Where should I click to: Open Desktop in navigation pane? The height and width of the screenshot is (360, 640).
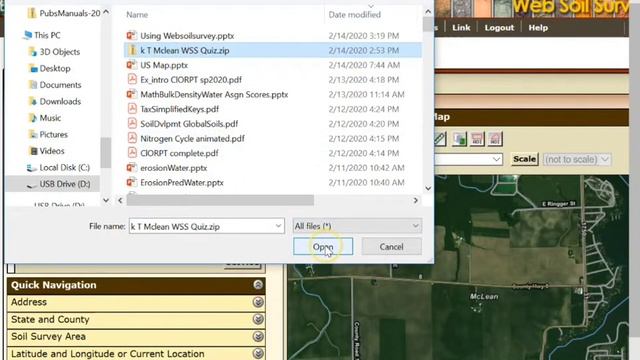pyautogui.click(x=49, y=68)
